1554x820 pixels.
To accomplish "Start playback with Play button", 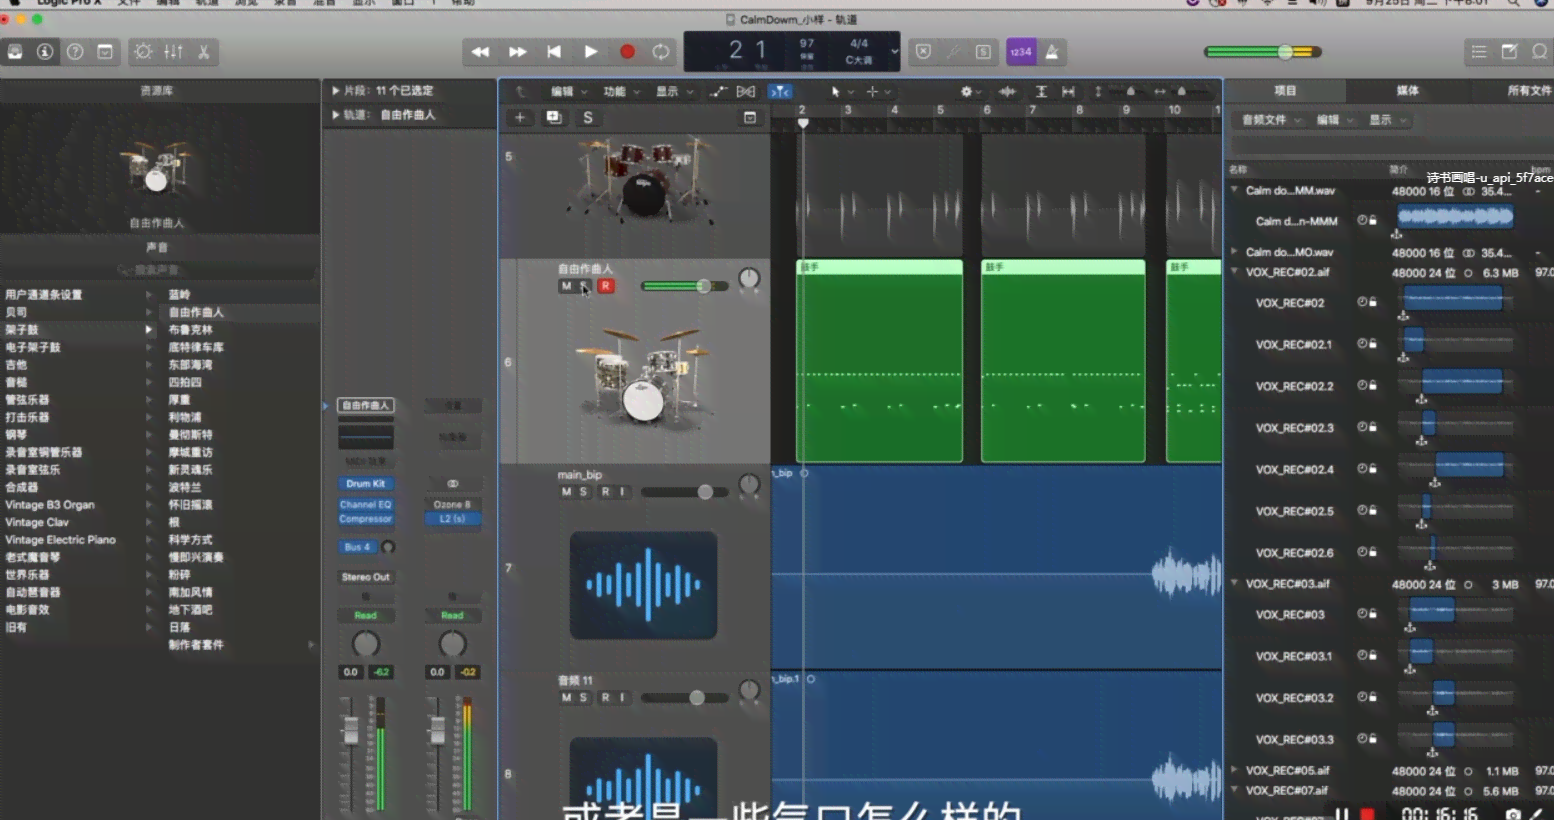I will (591, 52).
